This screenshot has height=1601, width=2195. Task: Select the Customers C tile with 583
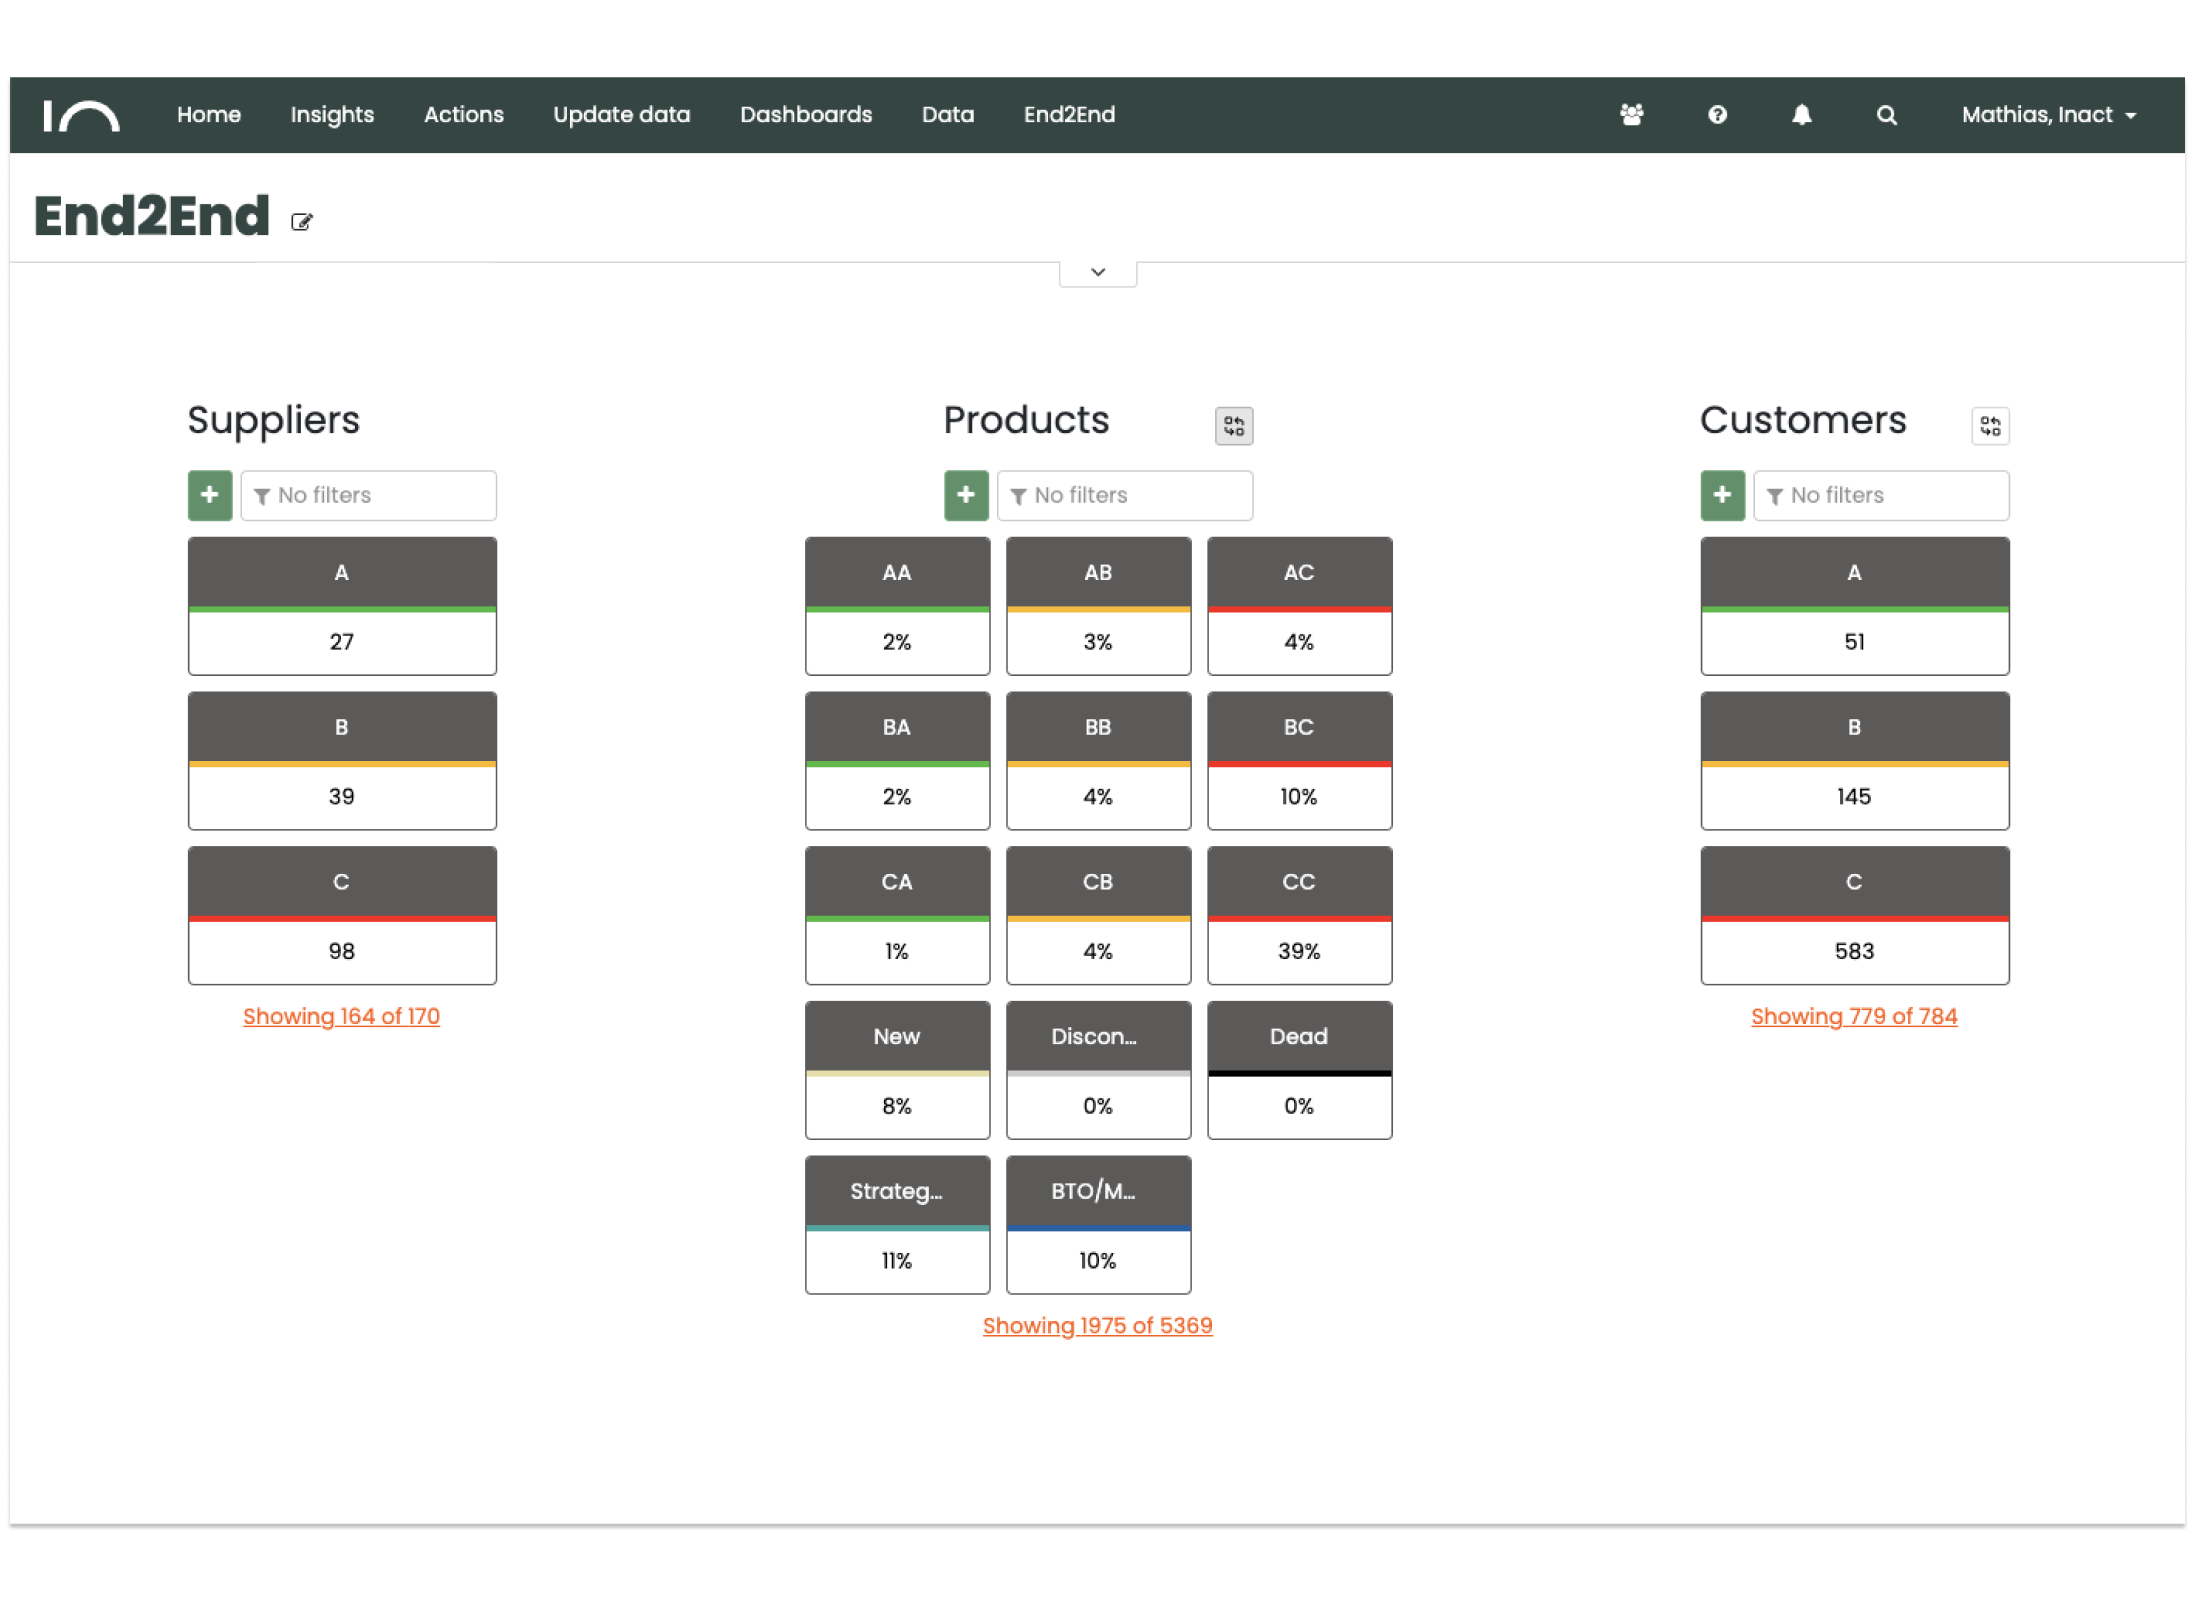tap(1854, 915)
